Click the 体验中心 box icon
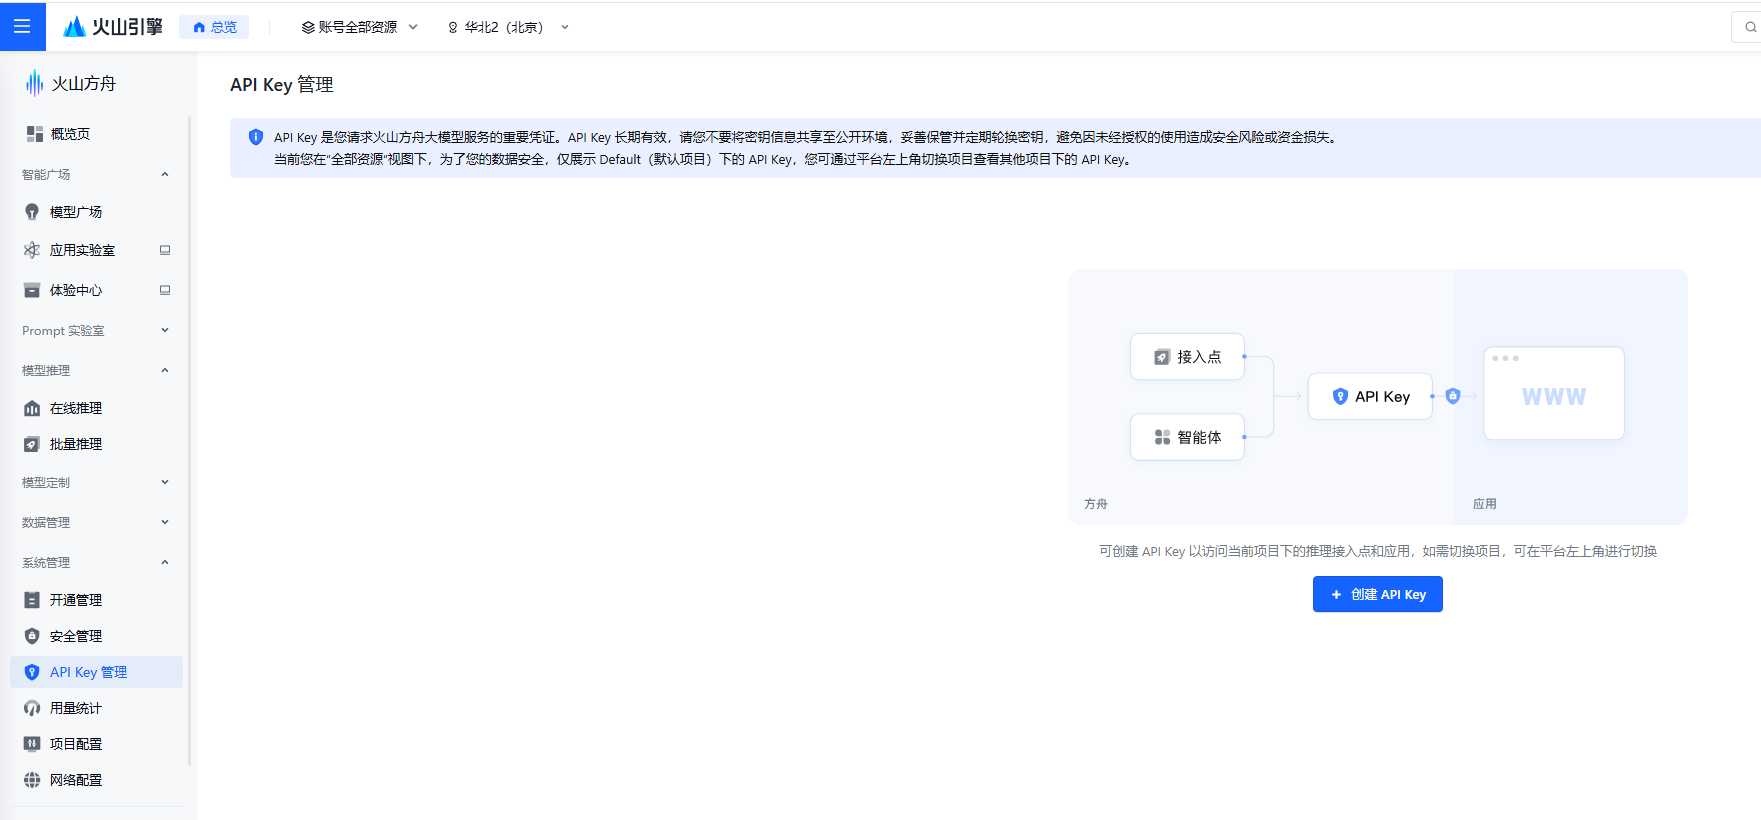The image size is (1761, 820). click(32, 290)
